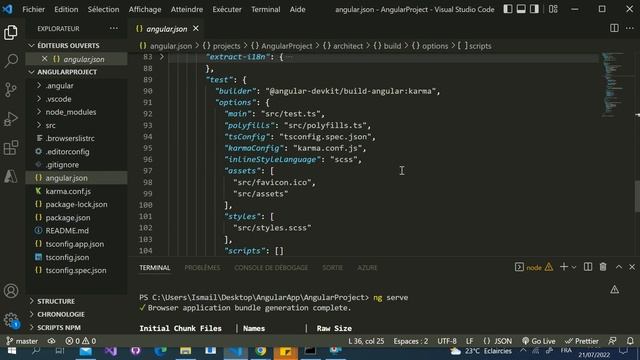Close the terminal panel
The height and width of the screenshot is (360, 640).
tap(632, 267)
